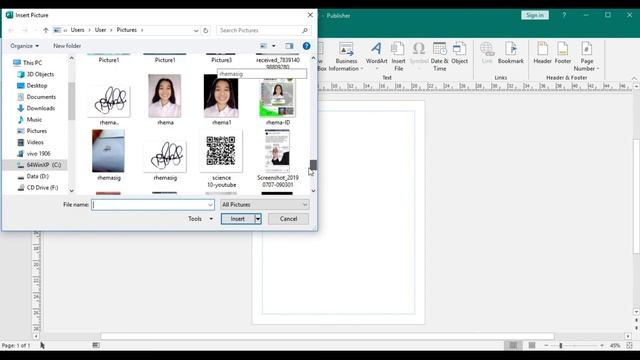Click Sign in in Publisher

pyautogui.click(x=535, y=15)
